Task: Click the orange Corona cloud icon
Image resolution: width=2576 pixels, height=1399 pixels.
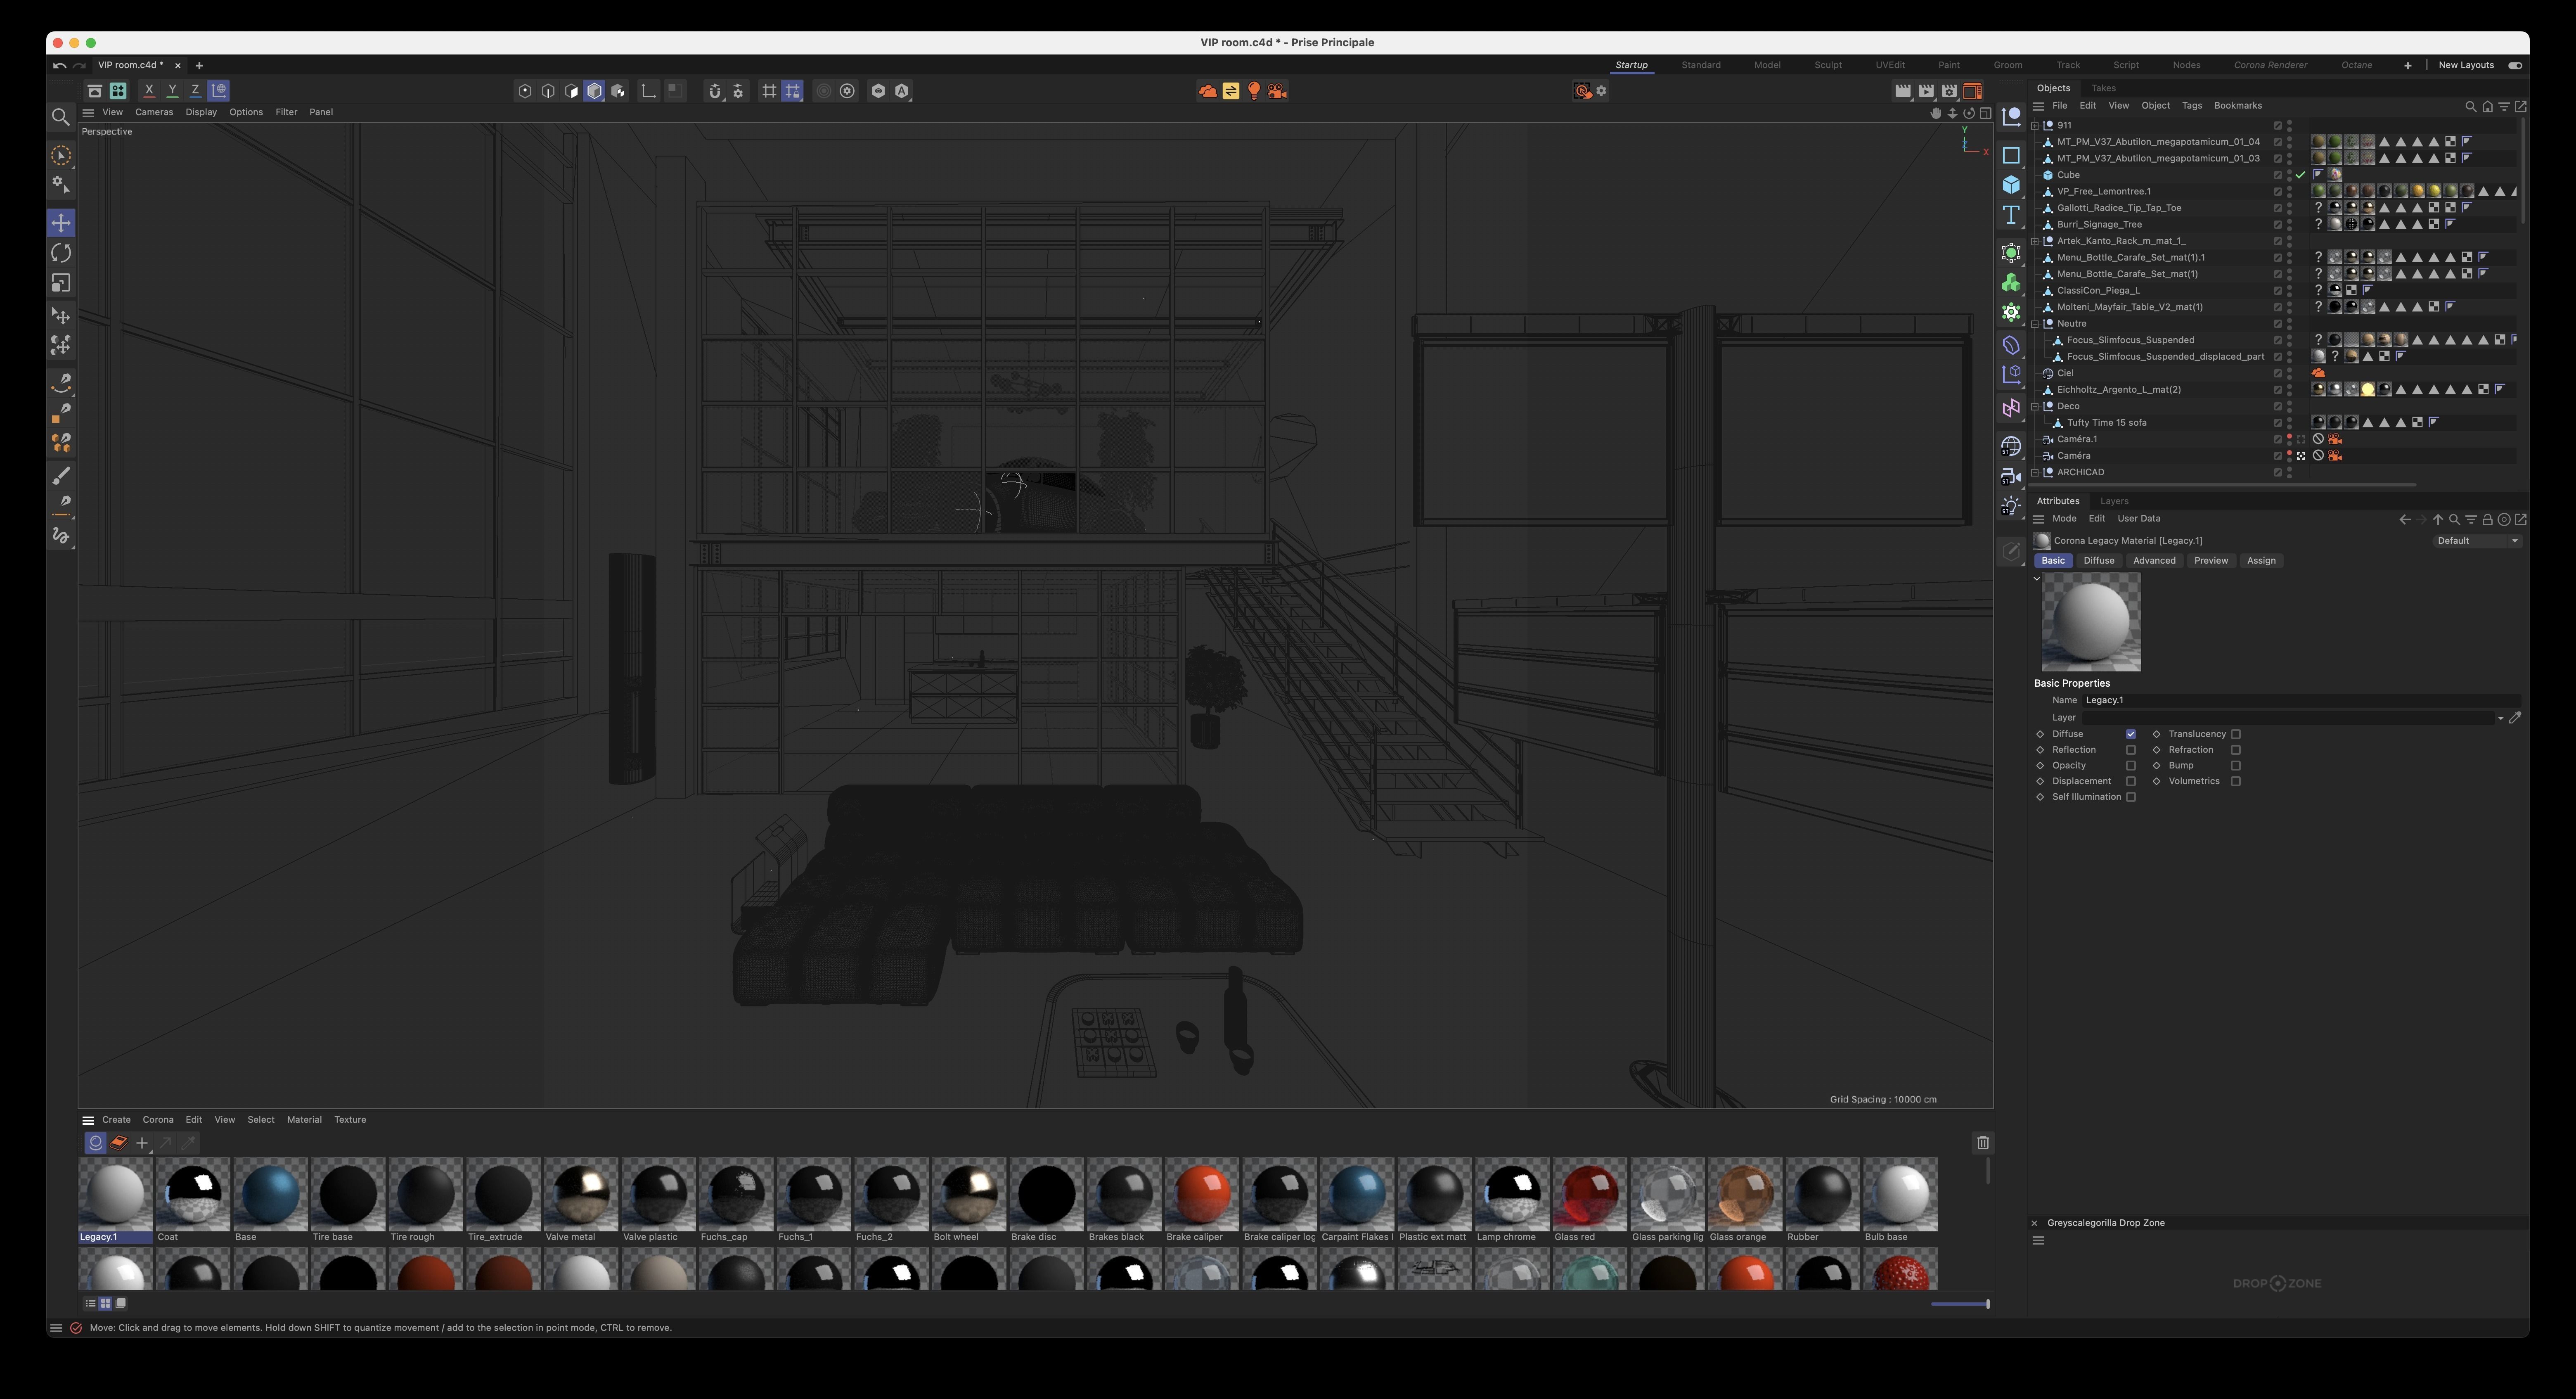Action: click(x=1207, y=91)
